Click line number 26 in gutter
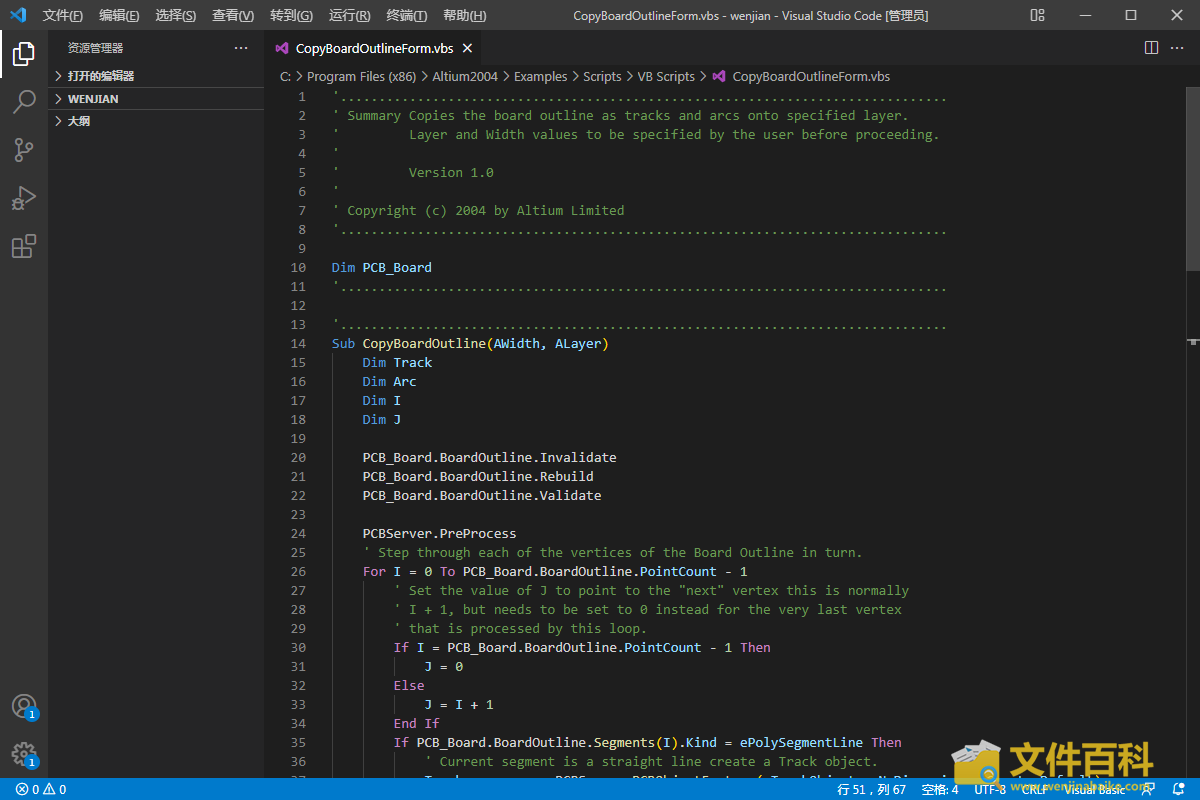 [x=298, y=572]
